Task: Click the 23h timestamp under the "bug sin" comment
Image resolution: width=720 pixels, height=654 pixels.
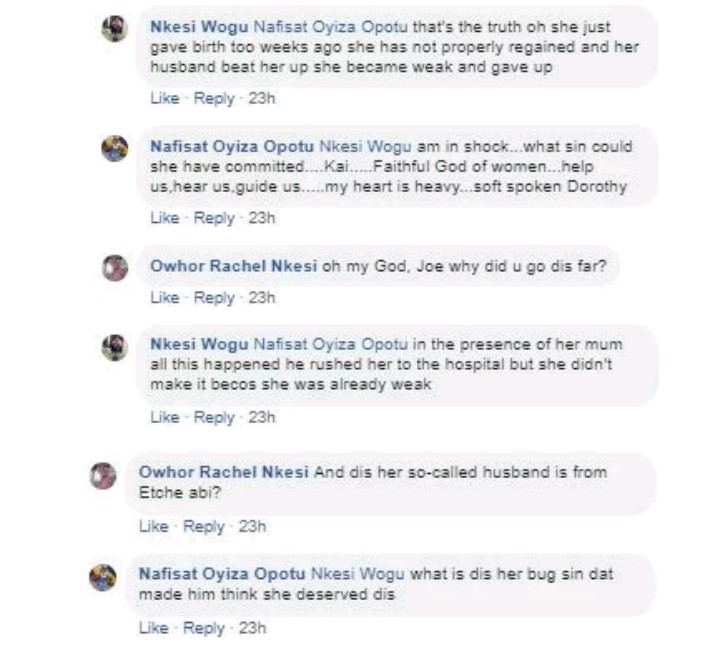Action: [252, 628]
